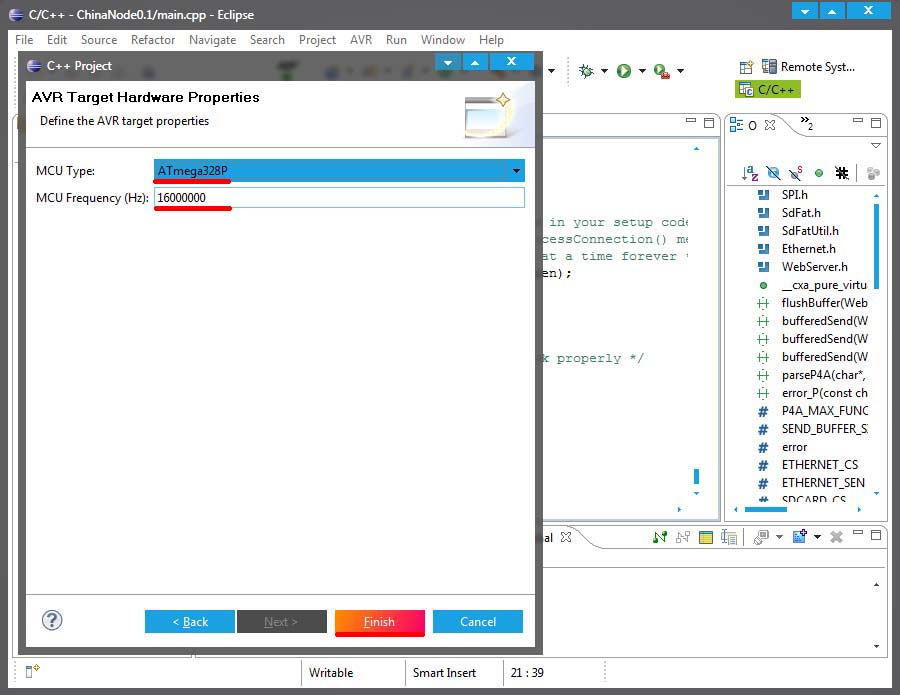Click the Run External Tools icon

coord(662,71)
